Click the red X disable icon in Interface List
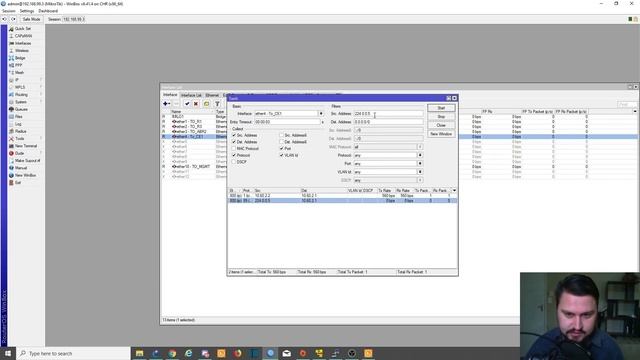 click(x=196, y=104)
